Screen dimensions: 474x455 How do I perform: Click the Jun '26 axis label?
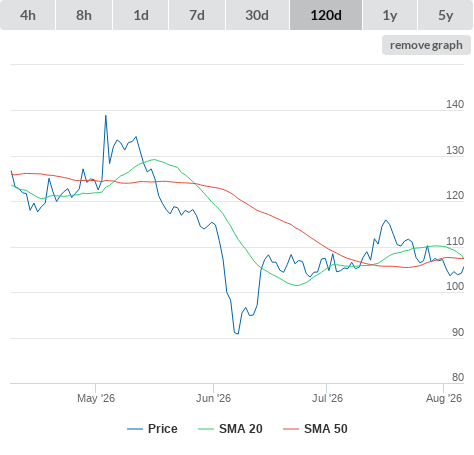tap(213, 398)
